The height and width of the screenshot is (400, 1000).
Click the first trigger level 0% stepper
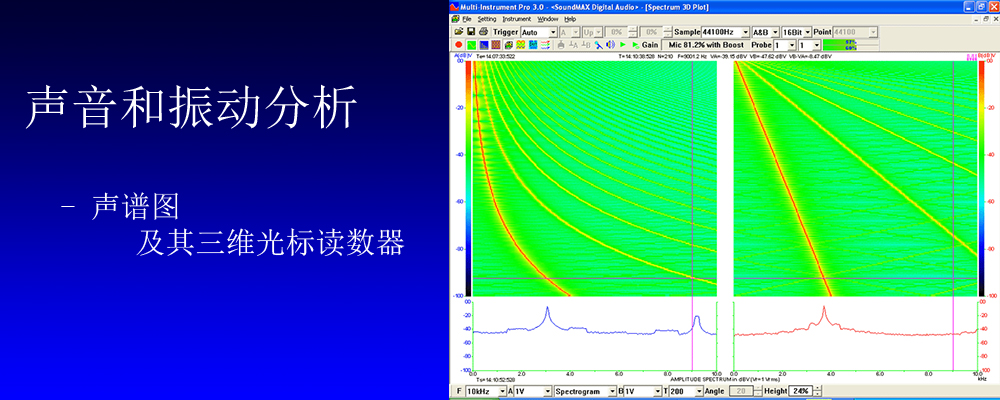[x=632, y=32]
